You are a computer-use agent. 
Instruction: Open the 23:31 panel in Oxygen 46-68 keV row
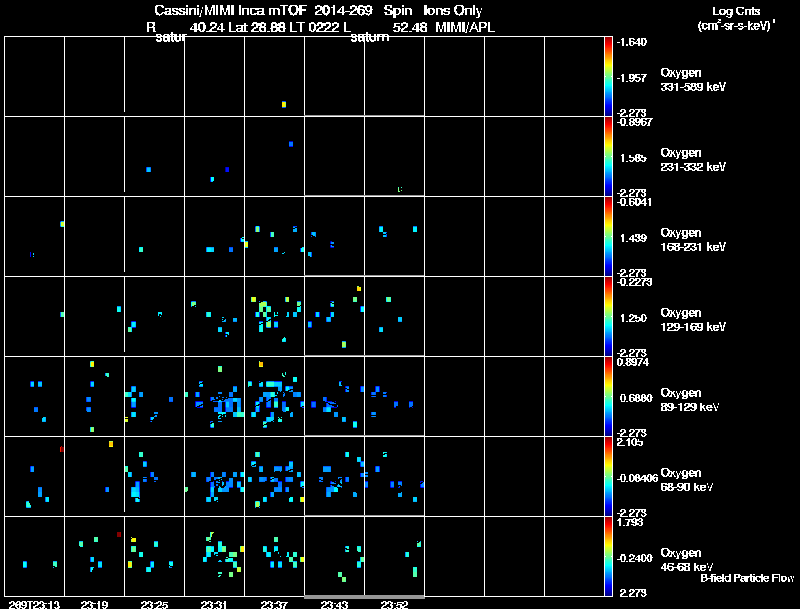(214, 556)
